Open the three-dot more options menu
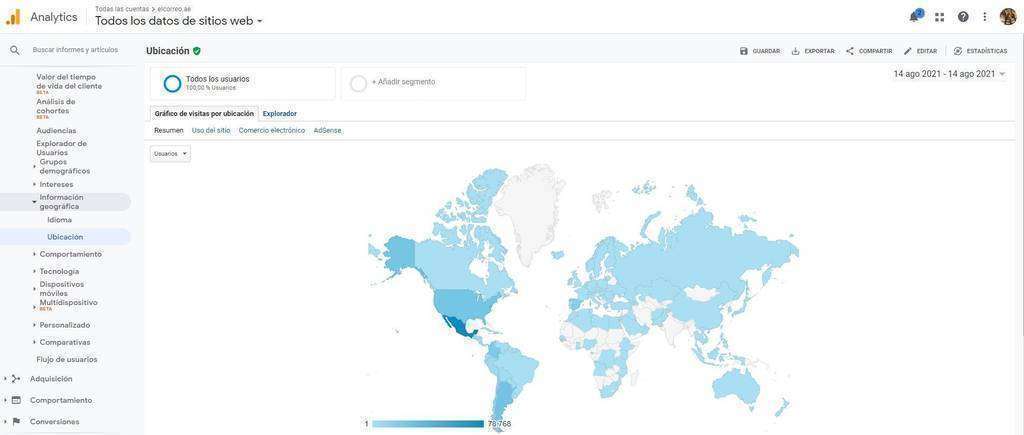 [985, 17]
